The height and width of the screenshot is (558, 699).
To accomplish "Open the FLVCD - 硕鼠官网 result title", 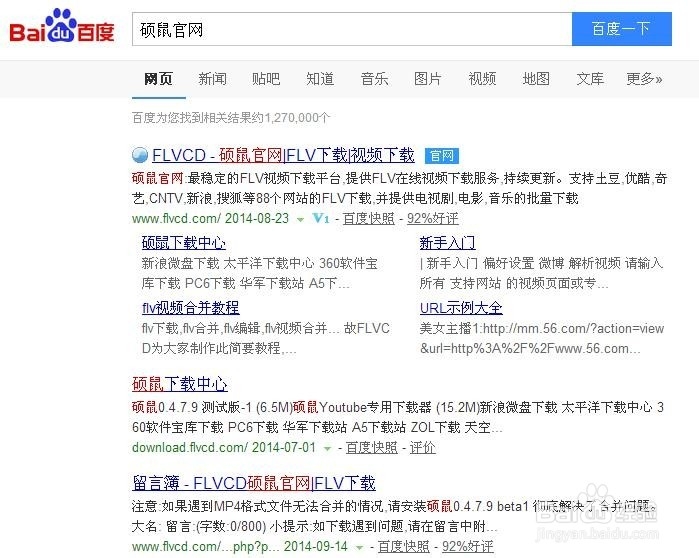I will (x=283, y=156).
